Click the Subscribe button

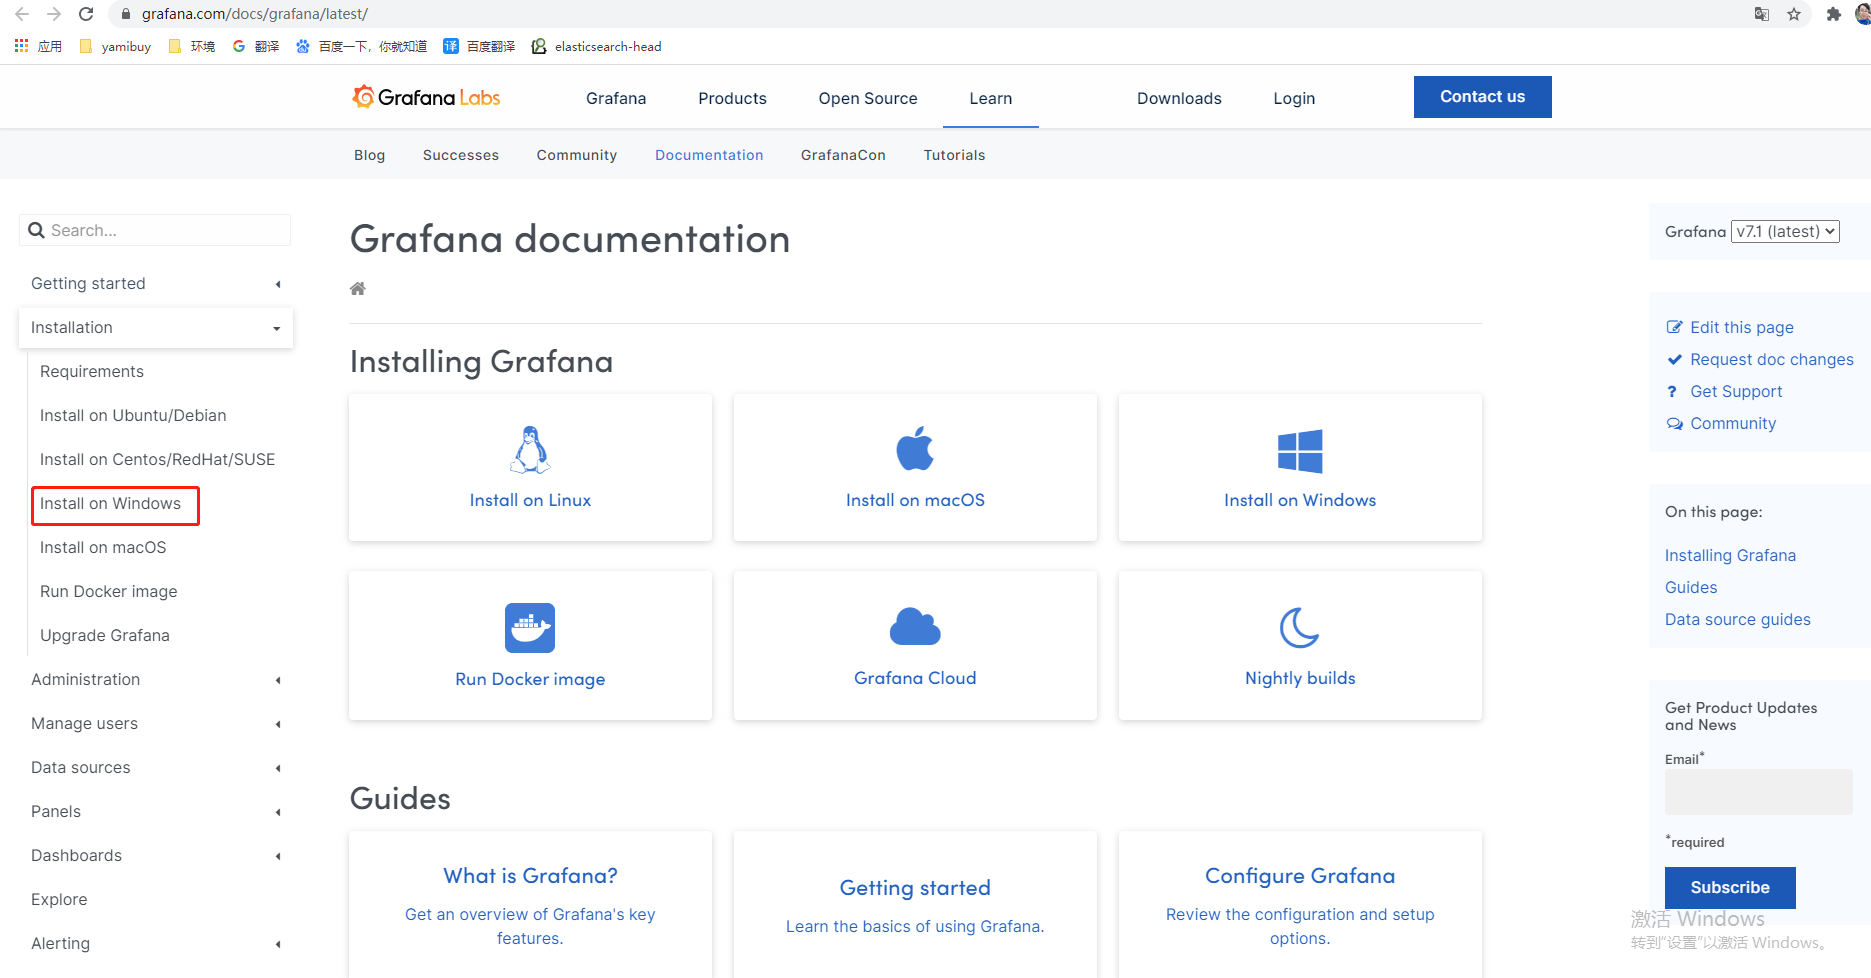(x=1730, y=888)
